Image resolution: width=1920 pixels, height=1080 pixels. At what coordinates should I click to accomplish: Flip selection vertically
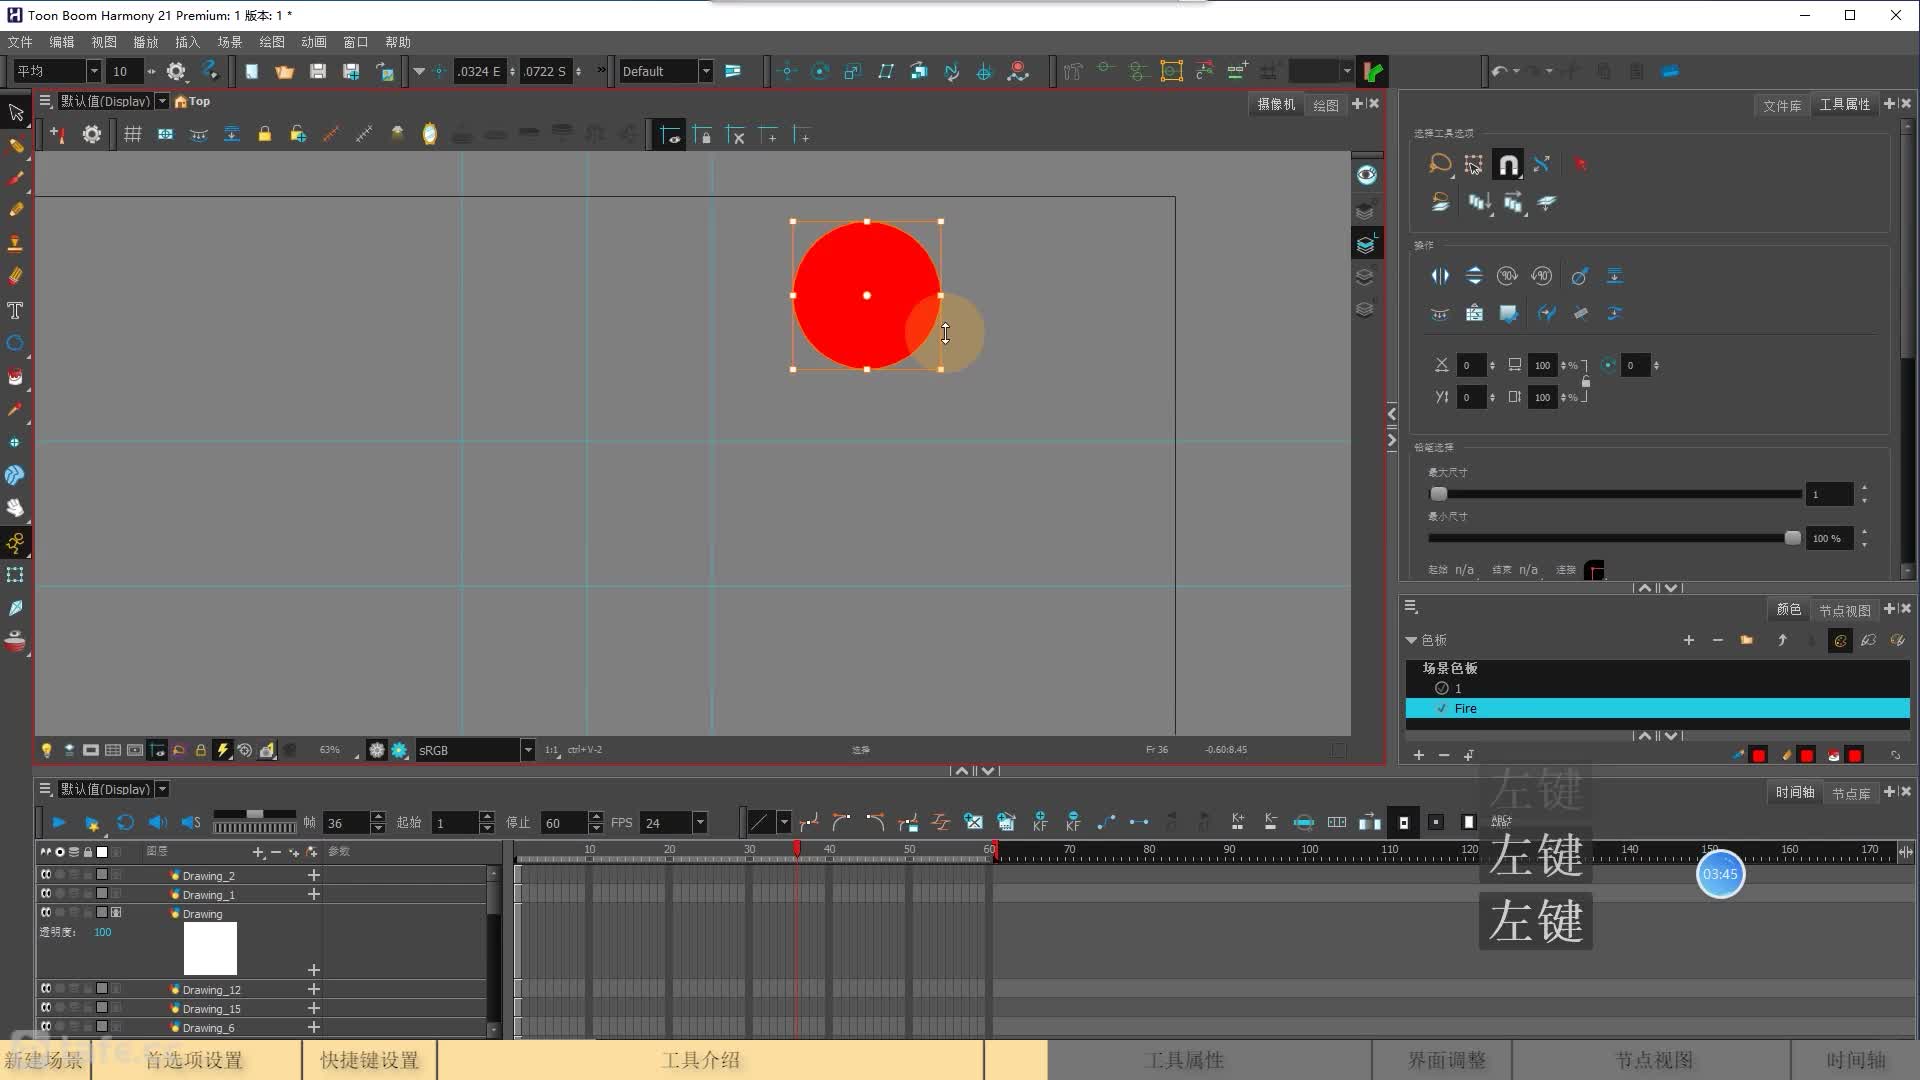[1474, 276]
